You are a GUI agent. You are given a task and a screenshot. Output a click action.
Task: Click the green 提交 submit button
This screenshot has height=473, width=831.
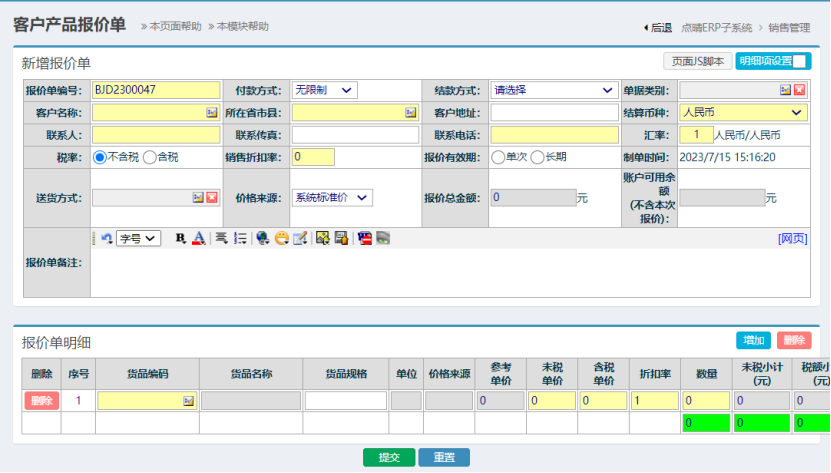[389, 457]
